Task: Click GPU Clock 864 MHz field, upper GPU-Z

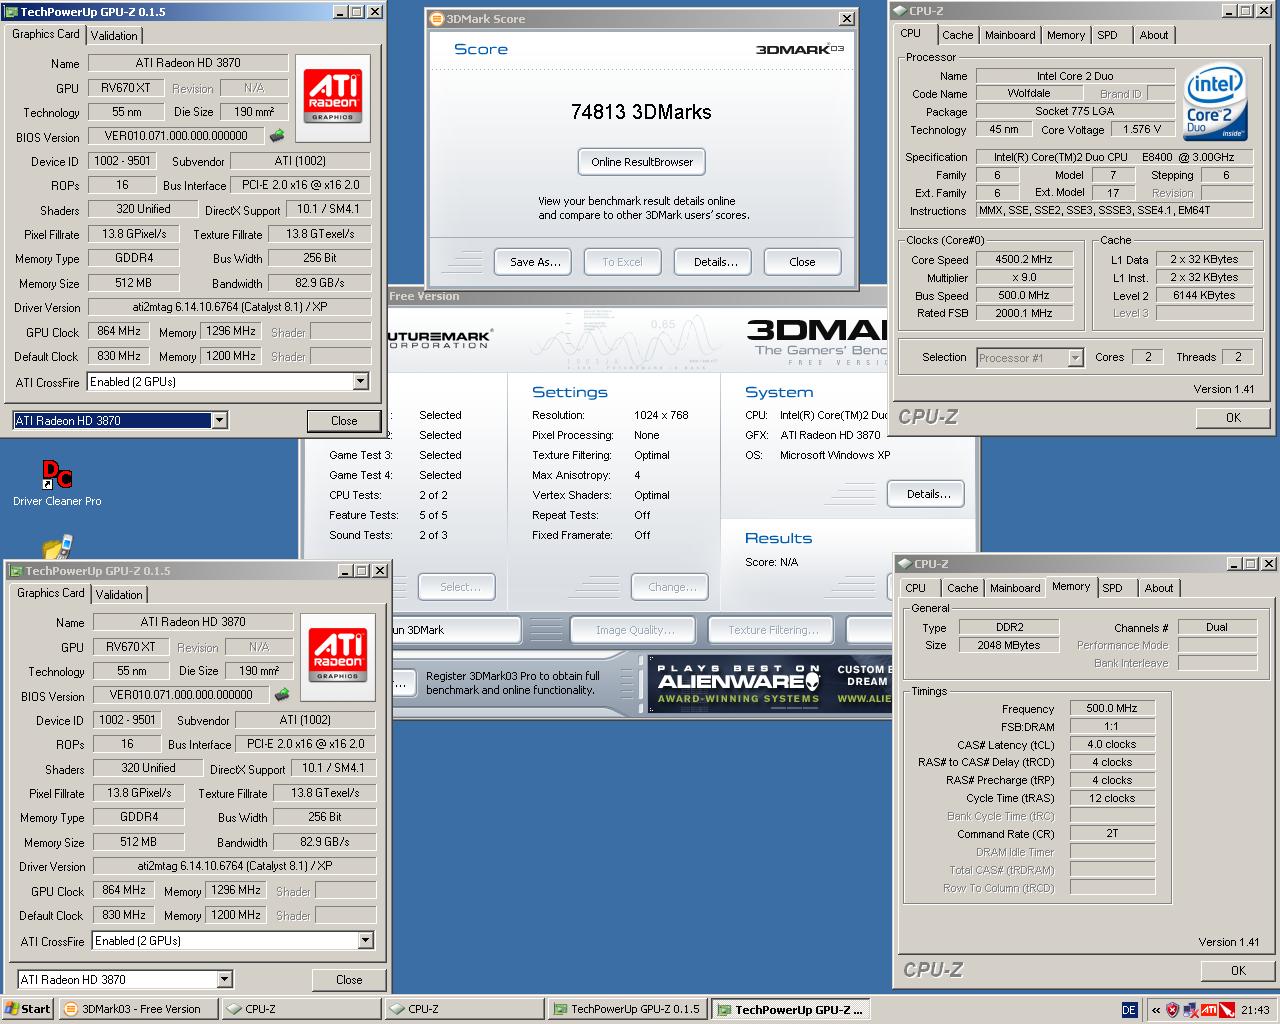Action: click(x=119, y=332)
